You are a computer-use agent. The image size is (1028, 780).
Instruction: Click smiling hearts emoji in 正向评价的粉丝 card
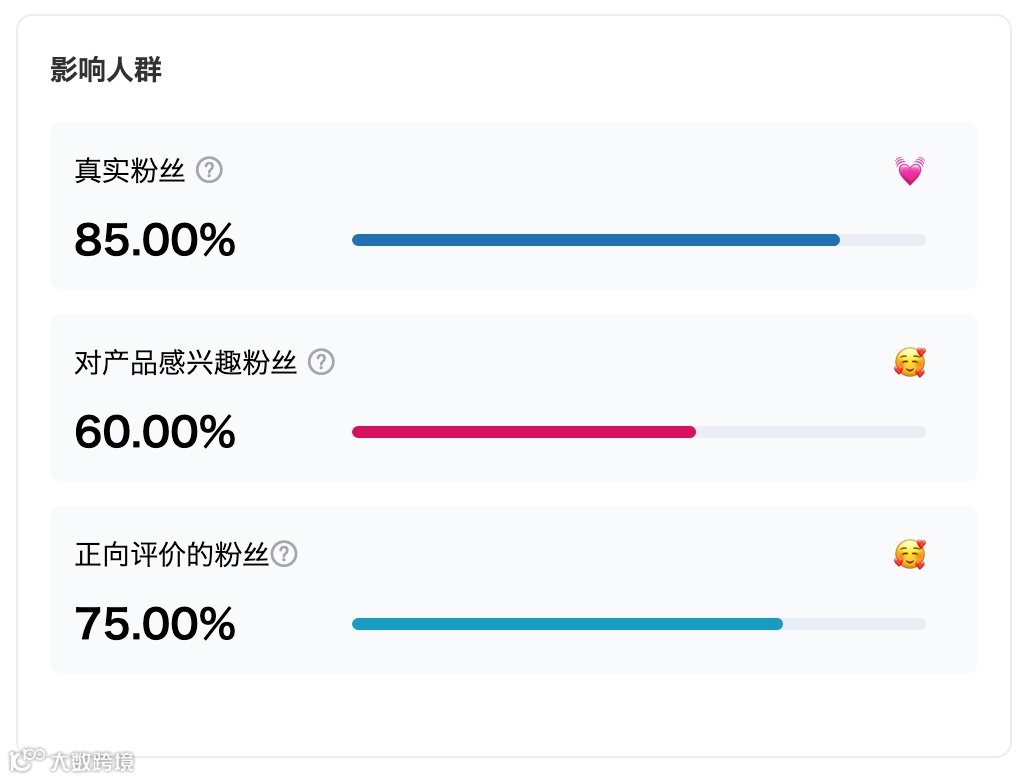pos(910,555)
